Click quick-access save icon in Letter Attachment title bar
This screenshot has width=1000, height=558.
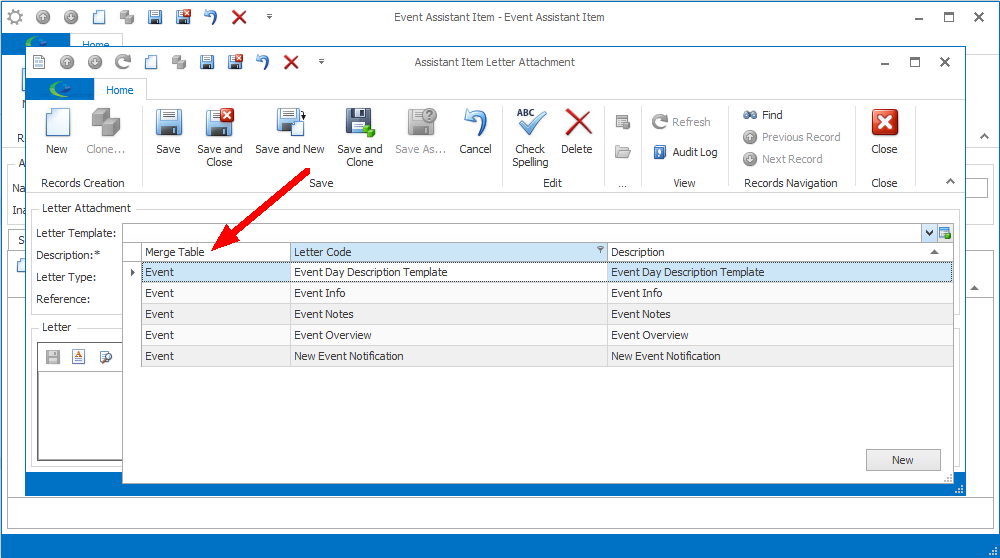(x=207, y=62)
